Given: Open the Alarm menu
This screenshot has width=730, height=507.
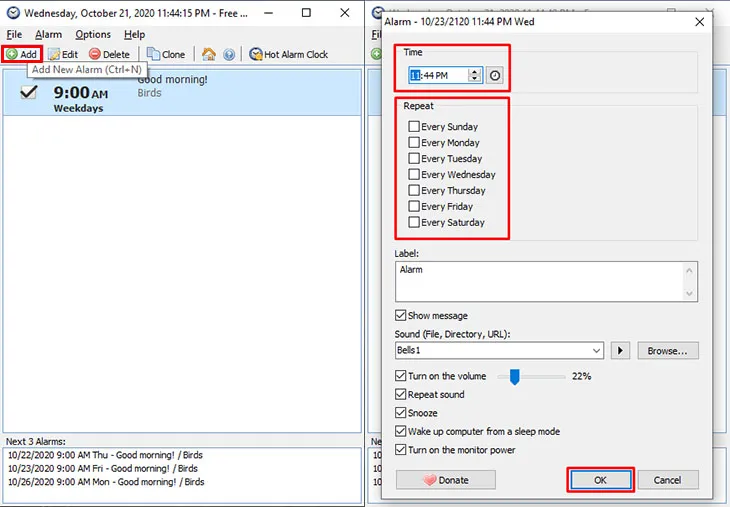Looking at the screenshot, I should coord(48,34).
